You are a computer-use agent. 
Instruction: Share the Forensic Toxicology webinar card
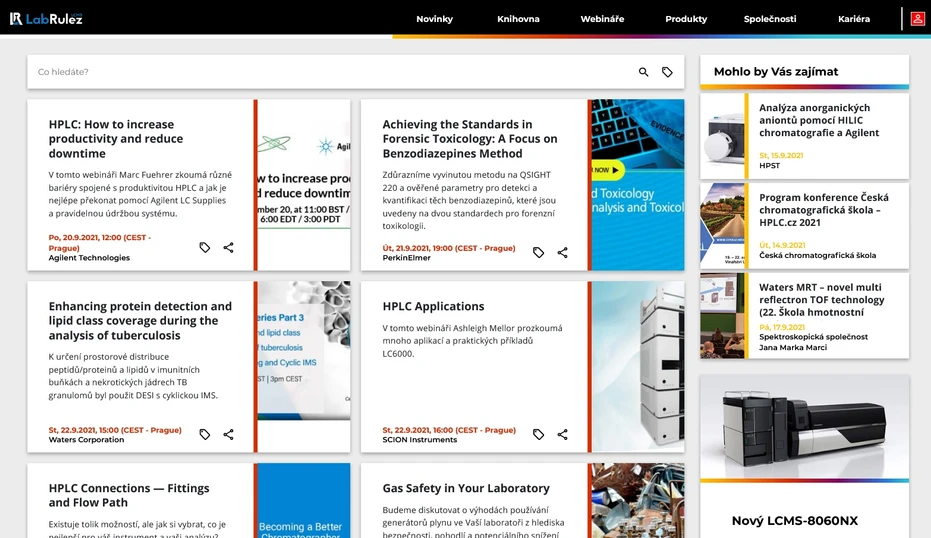[x=562, y=252]
